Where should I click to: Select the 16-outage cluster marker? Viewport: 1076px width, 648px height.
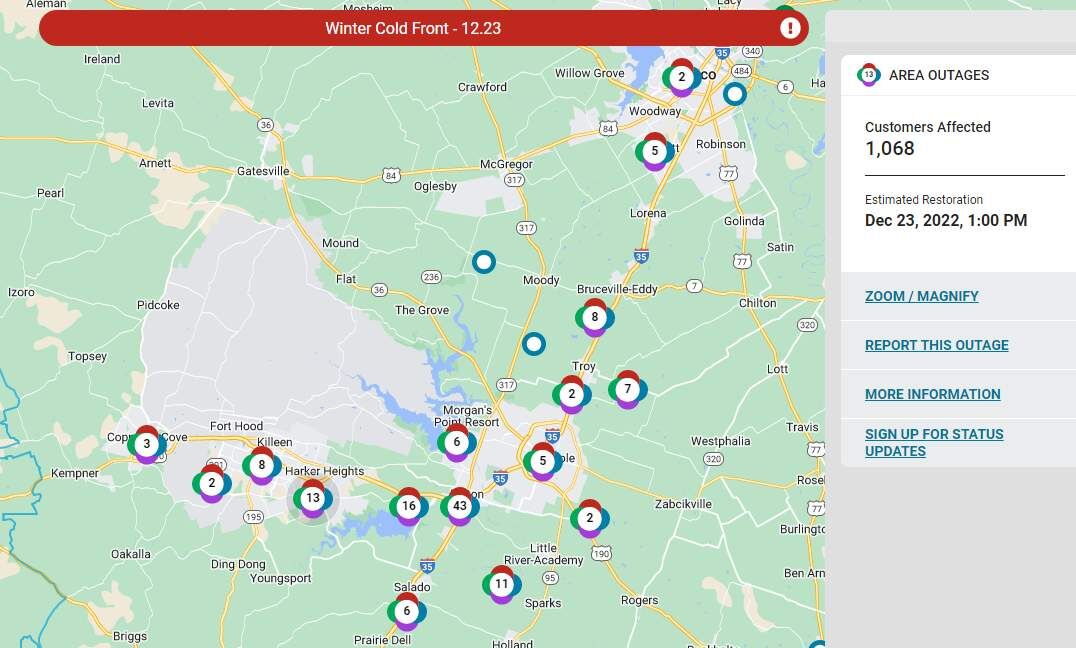(x=408, y=506)
